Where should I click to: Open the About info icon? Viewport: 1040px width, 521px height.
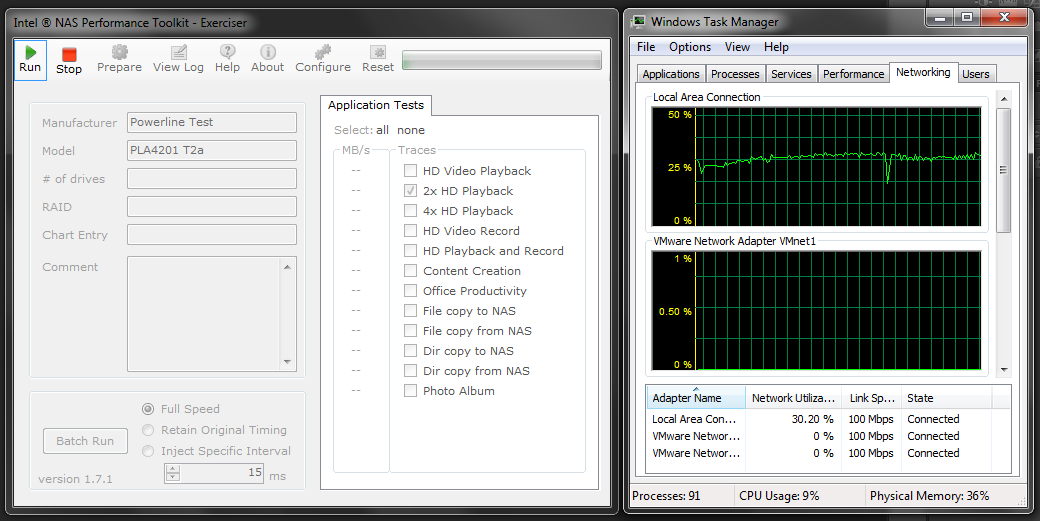(x=268, y=52)
